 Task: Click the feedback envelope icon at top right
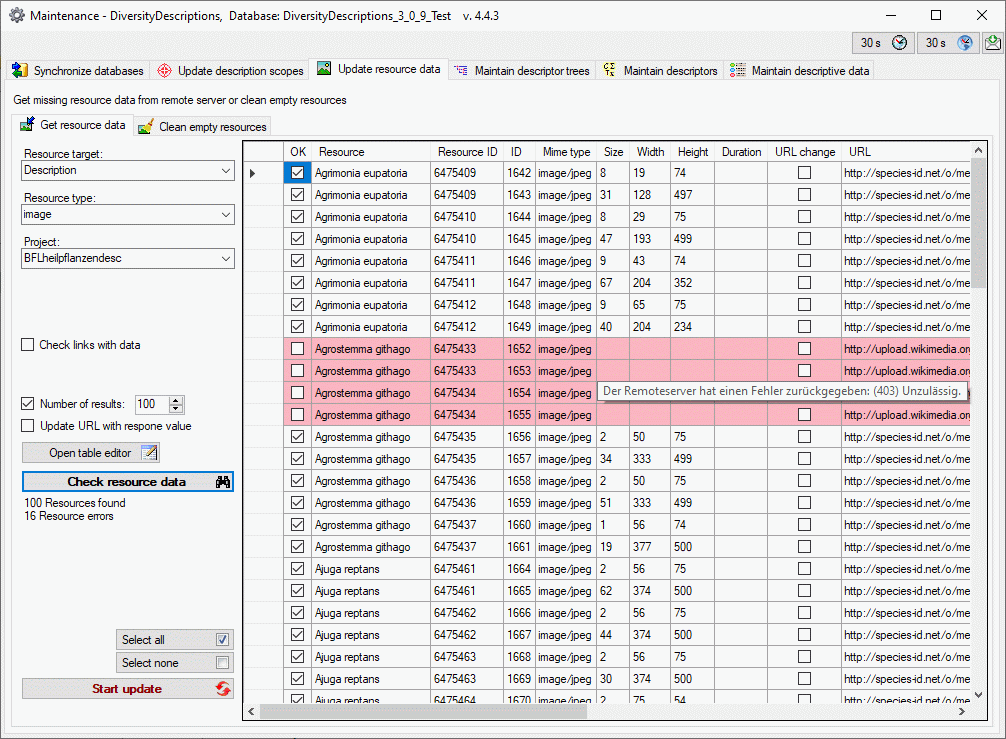992,43
